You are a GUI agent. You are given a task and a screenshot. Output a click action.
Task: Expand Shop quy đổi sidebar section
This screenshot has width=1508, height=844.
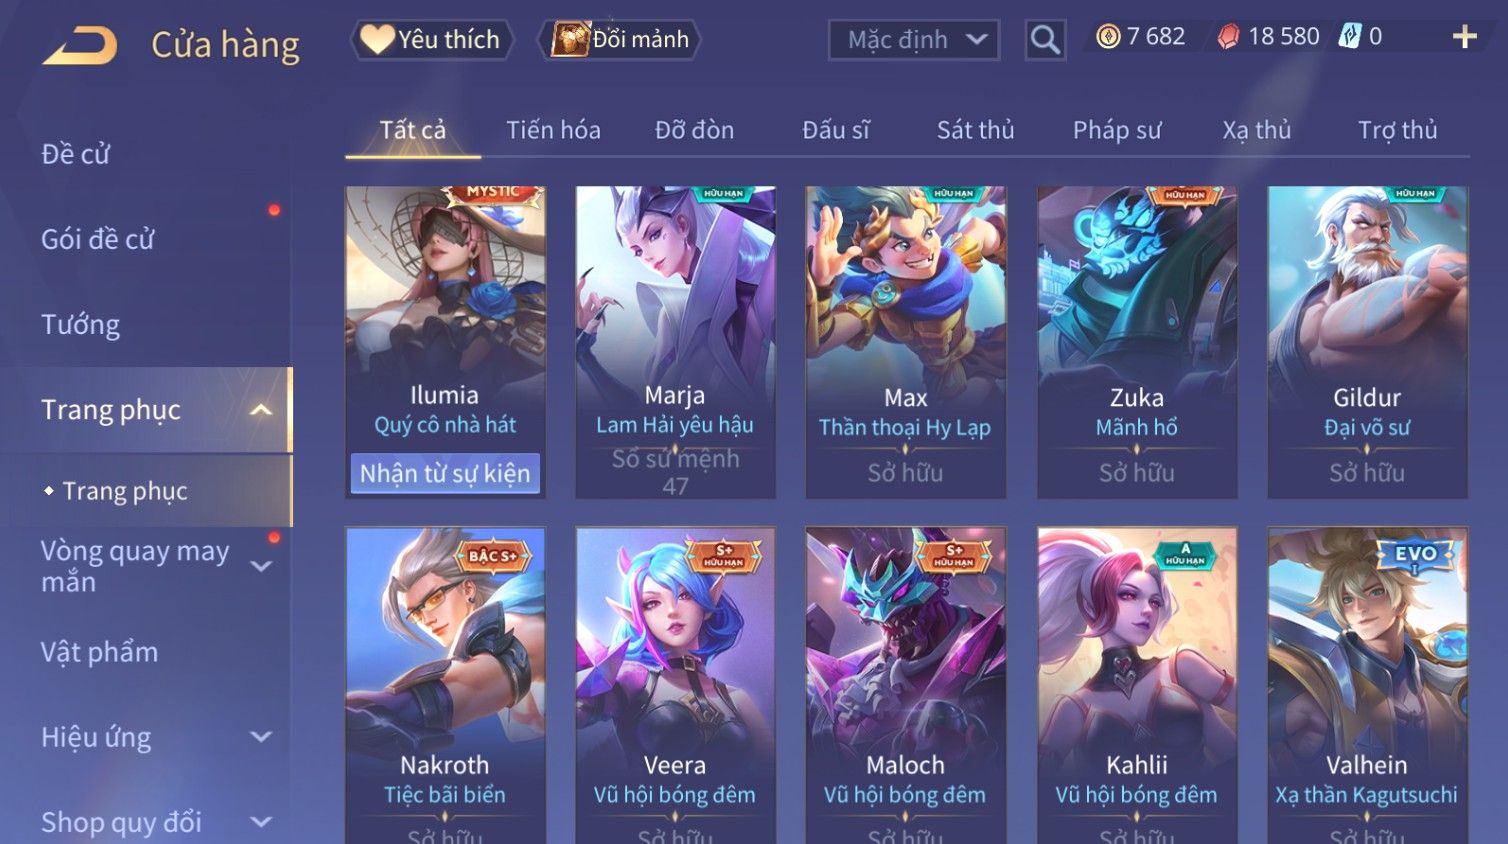coord(261,822)
